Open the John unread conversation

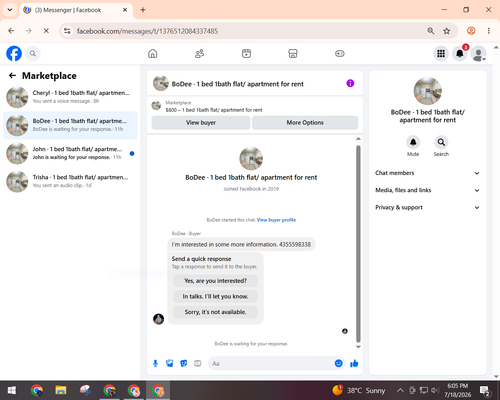(x=70, y=153)
